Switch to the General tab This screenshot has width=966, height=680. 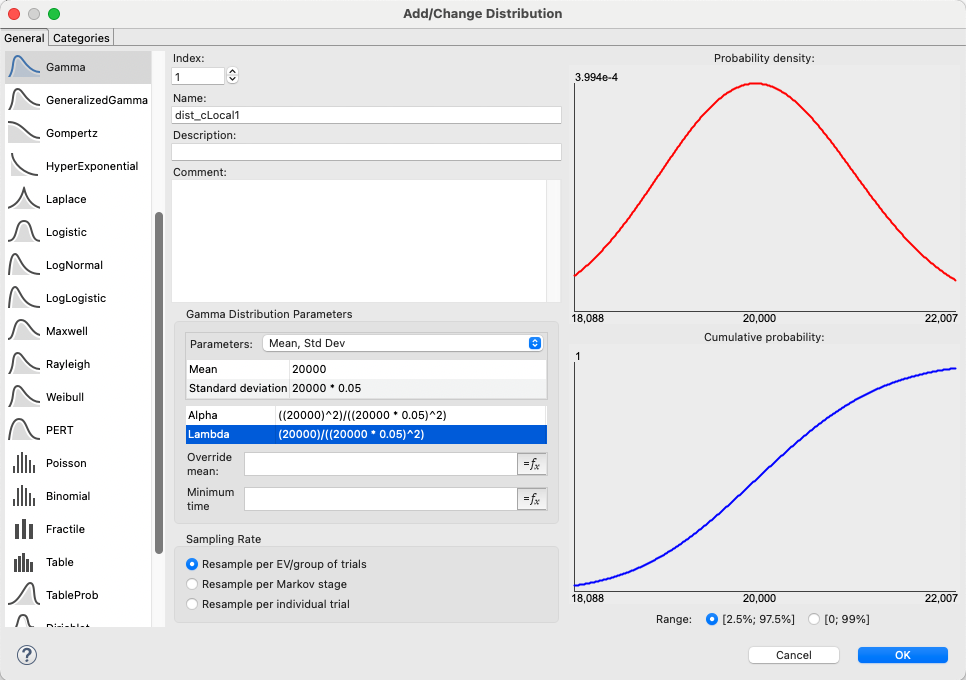tap(24, 38)
